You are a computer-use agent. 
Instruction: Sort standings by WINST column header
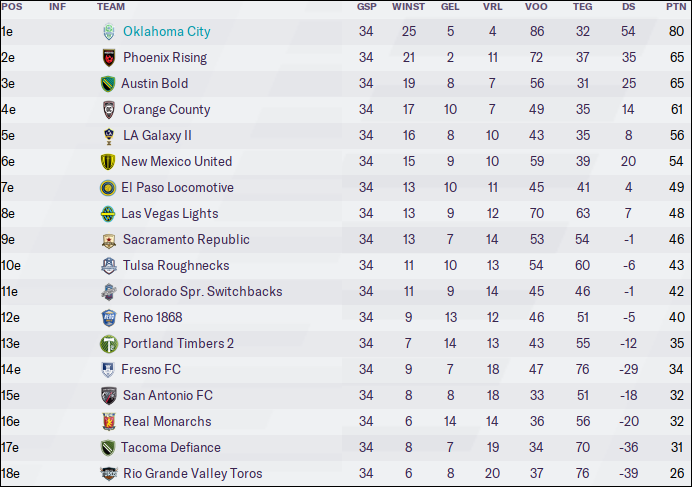click(x=408, y=7)
